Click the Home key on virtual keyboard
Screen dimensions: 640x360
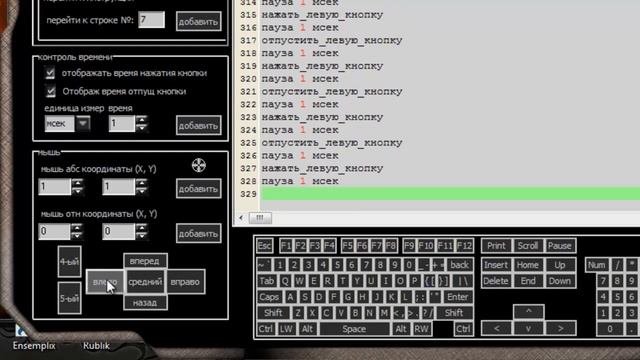pyautogui.click(x=528, y=265)
